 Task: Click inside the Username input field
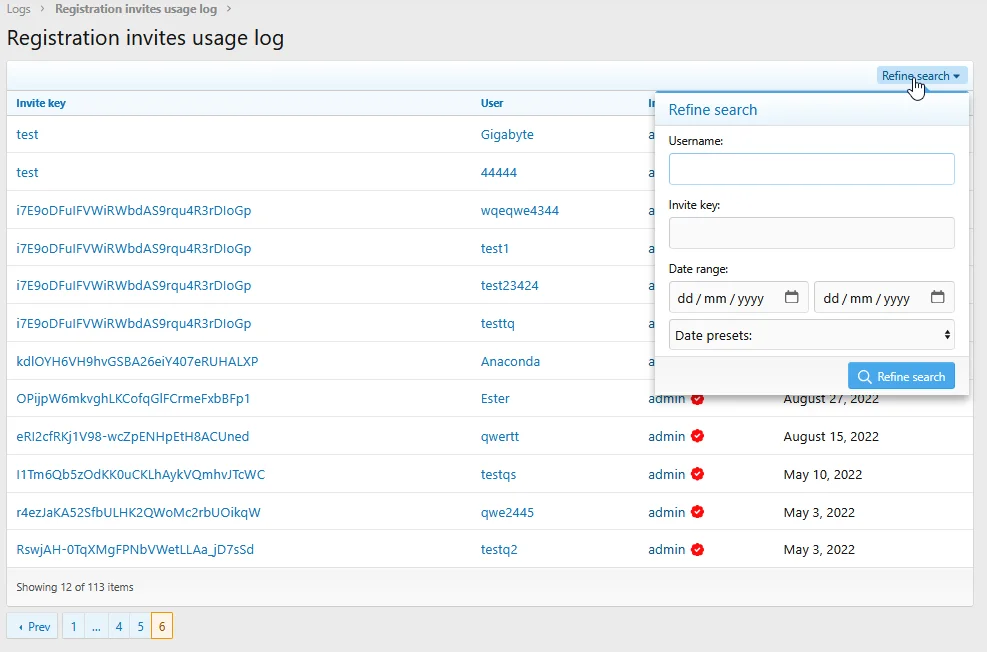(x=811, y=169)
